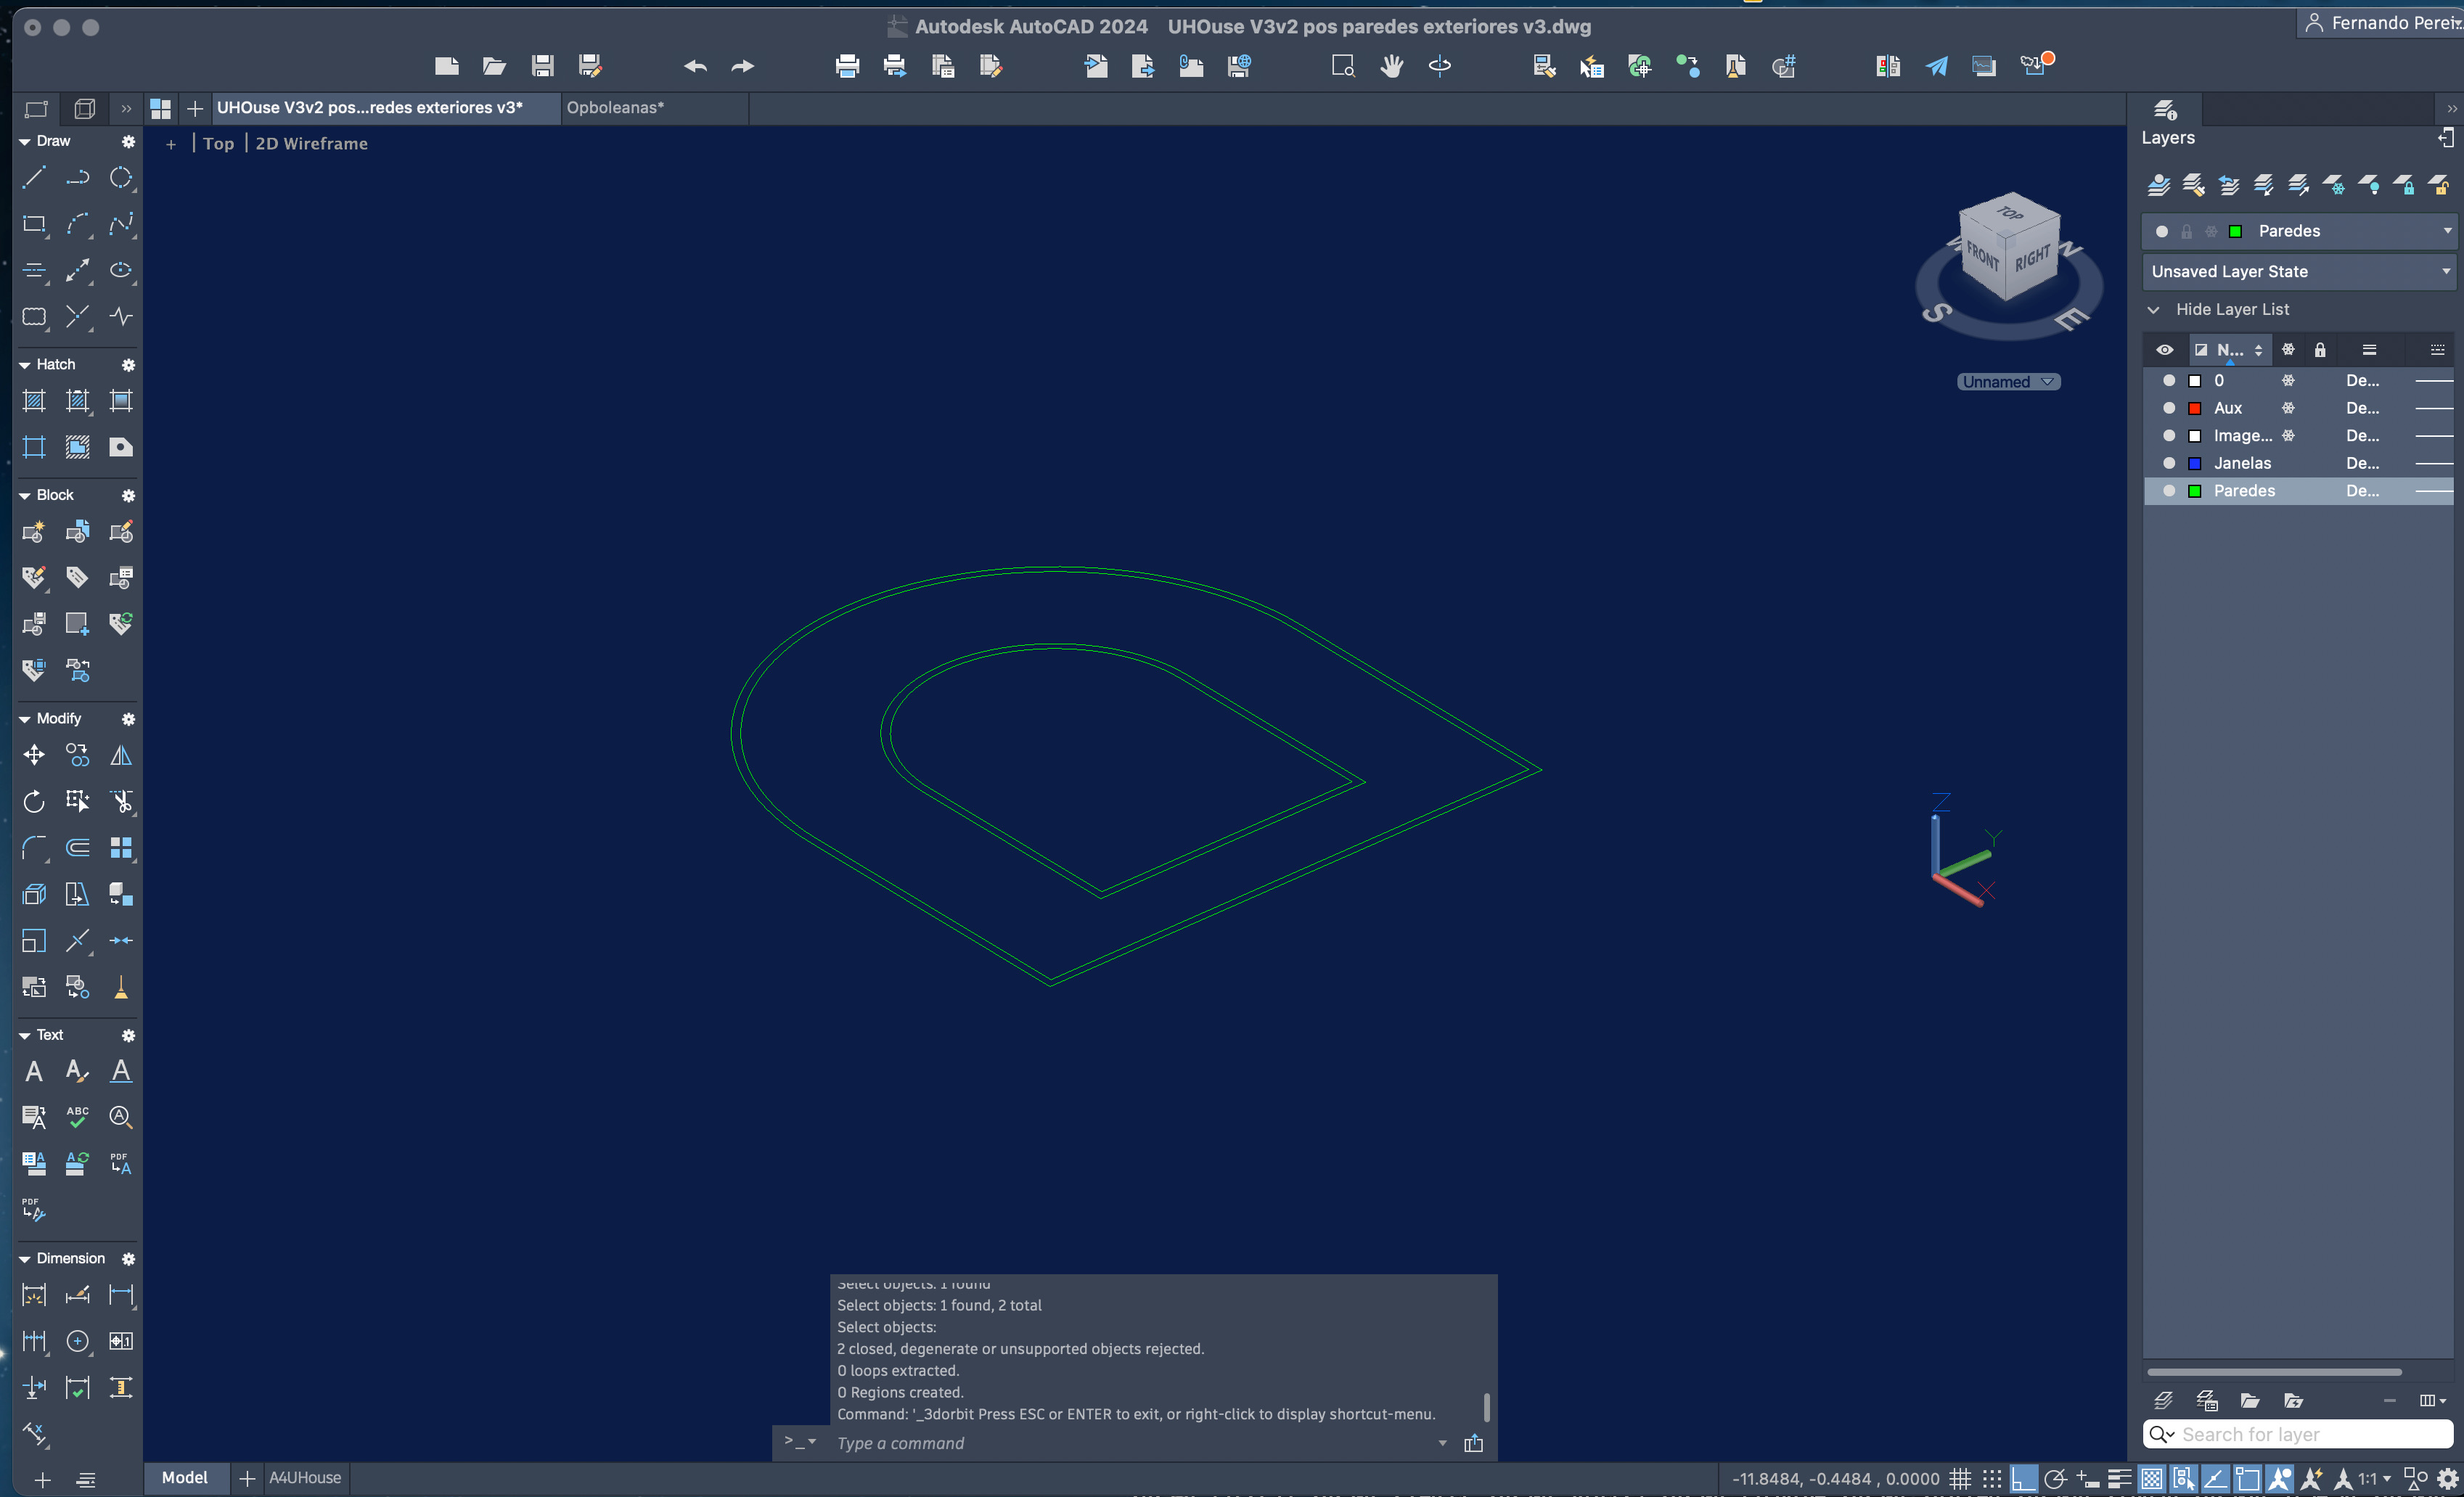Collapse the Draw panel section
The width and height of the screenshot is (2464, 1497).
(25, 141)
